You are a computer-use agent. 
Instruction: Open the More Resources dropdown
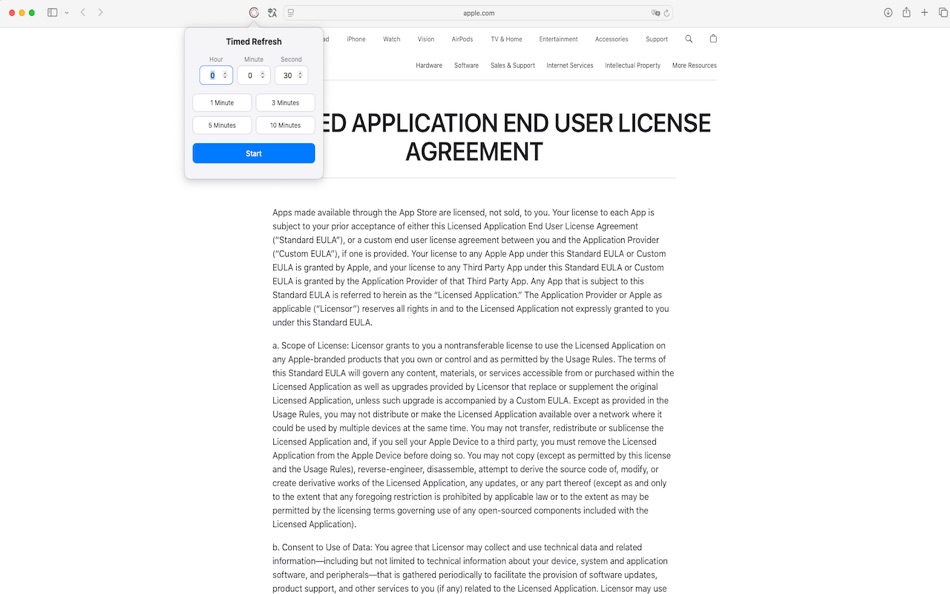tap(694, 64)
